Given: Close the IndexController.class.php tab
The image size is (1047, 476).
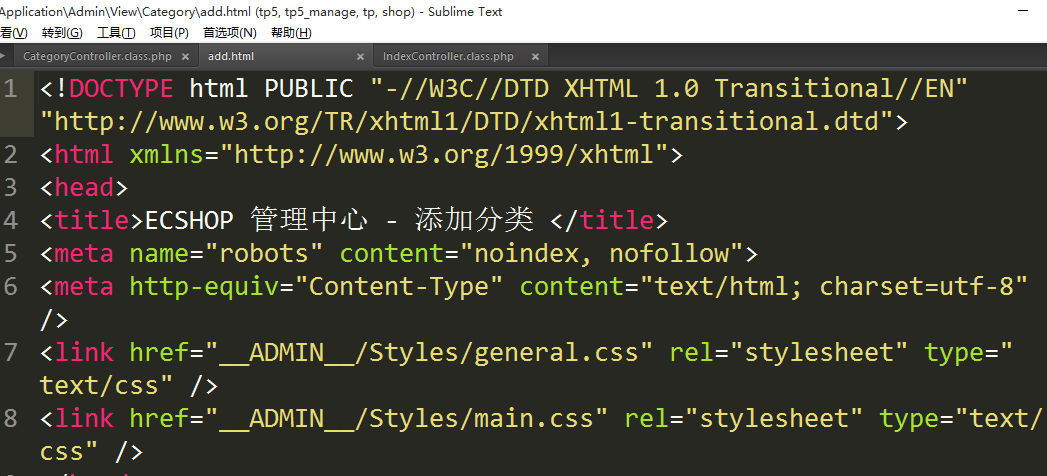Looking at the screenshot, I should tap(536, 57).
